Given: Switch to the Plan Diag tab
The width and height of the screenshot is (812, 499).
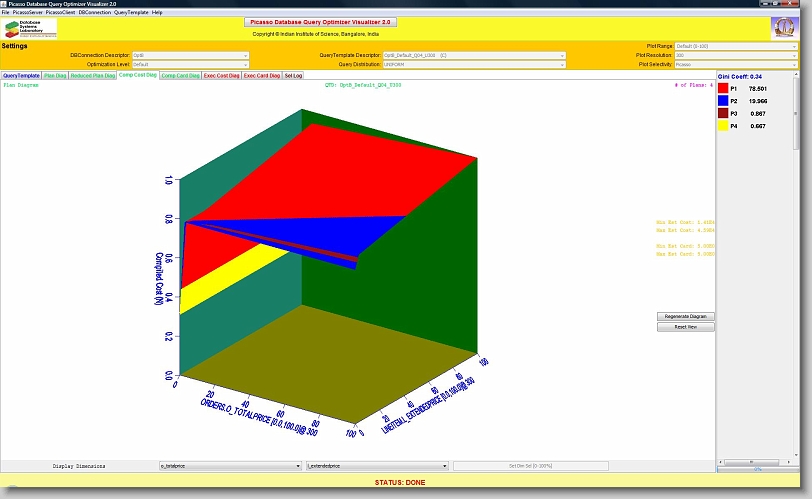Looking at the screenshot, I should tap(55, 76).
